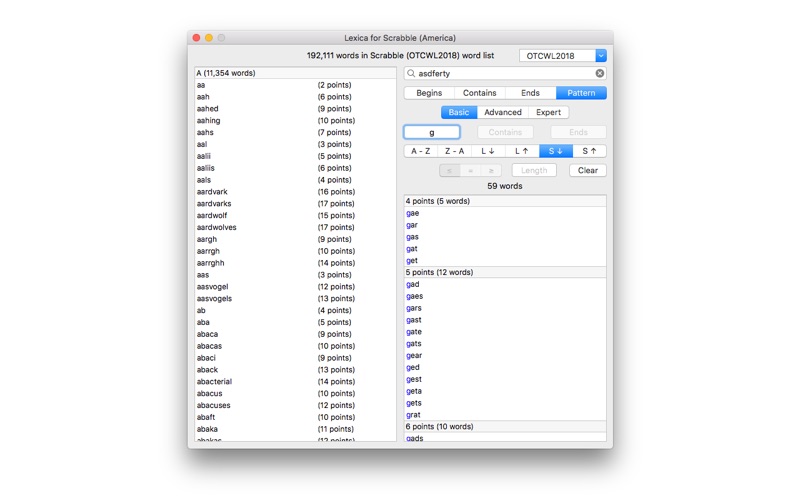Select the word 'gest' in results
Screen dimensions: 800x500
(x=414, y=379)
